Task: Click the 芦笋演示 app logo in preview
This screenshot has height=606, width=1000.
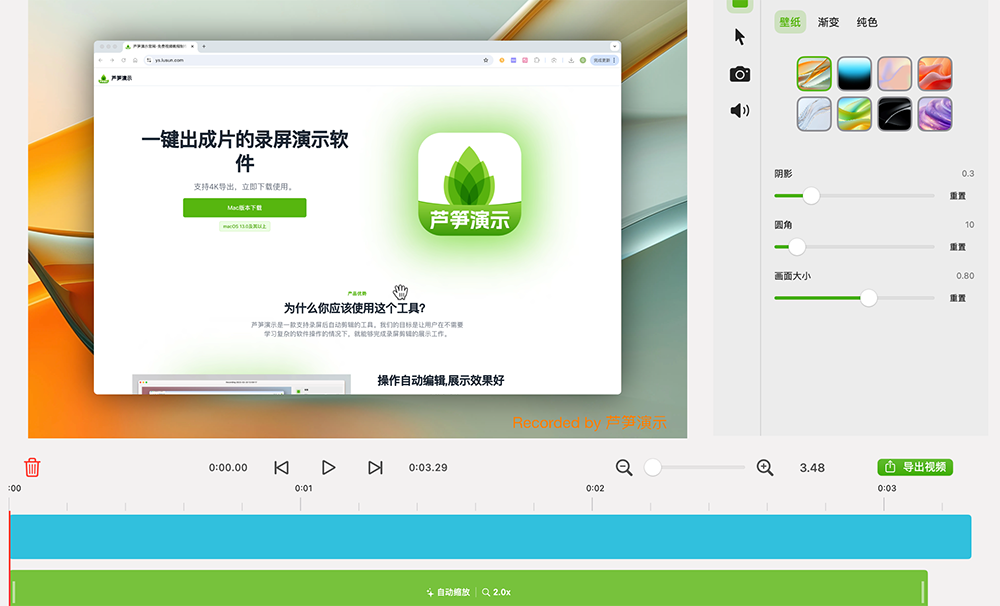Action: click(x=469, y=184)
